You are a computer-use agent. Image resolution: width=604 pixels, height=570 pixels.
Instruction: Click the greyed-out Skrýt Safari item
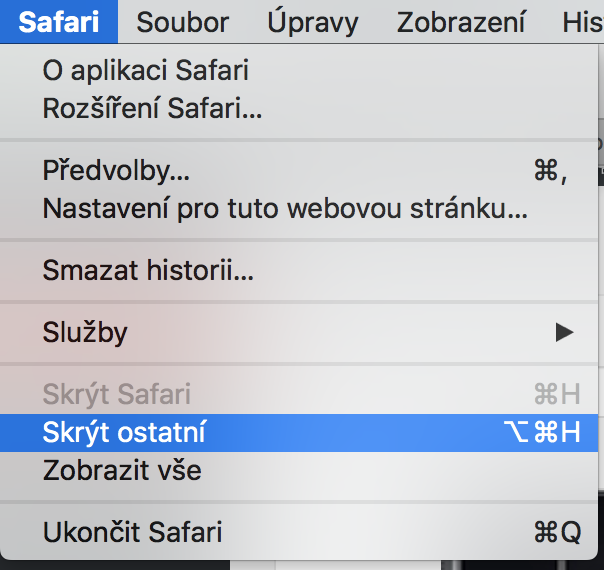[116, 393]
